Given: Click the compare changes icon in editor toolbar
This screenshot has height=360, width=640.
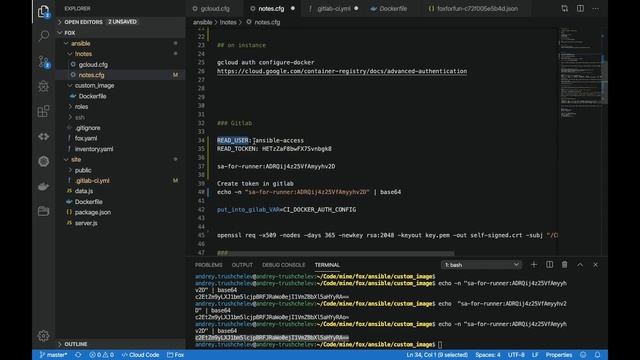Looking at the screenshot, I should [x=564, y=8].
